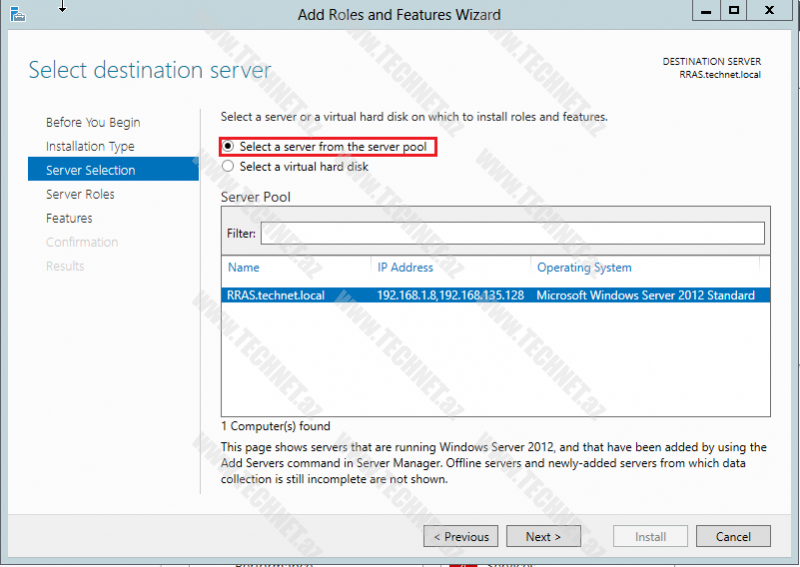Click the wizard icon in the title bar
The width and height of the screenshot is (800, 567).
pyautogui.click(x=16, y=13)
